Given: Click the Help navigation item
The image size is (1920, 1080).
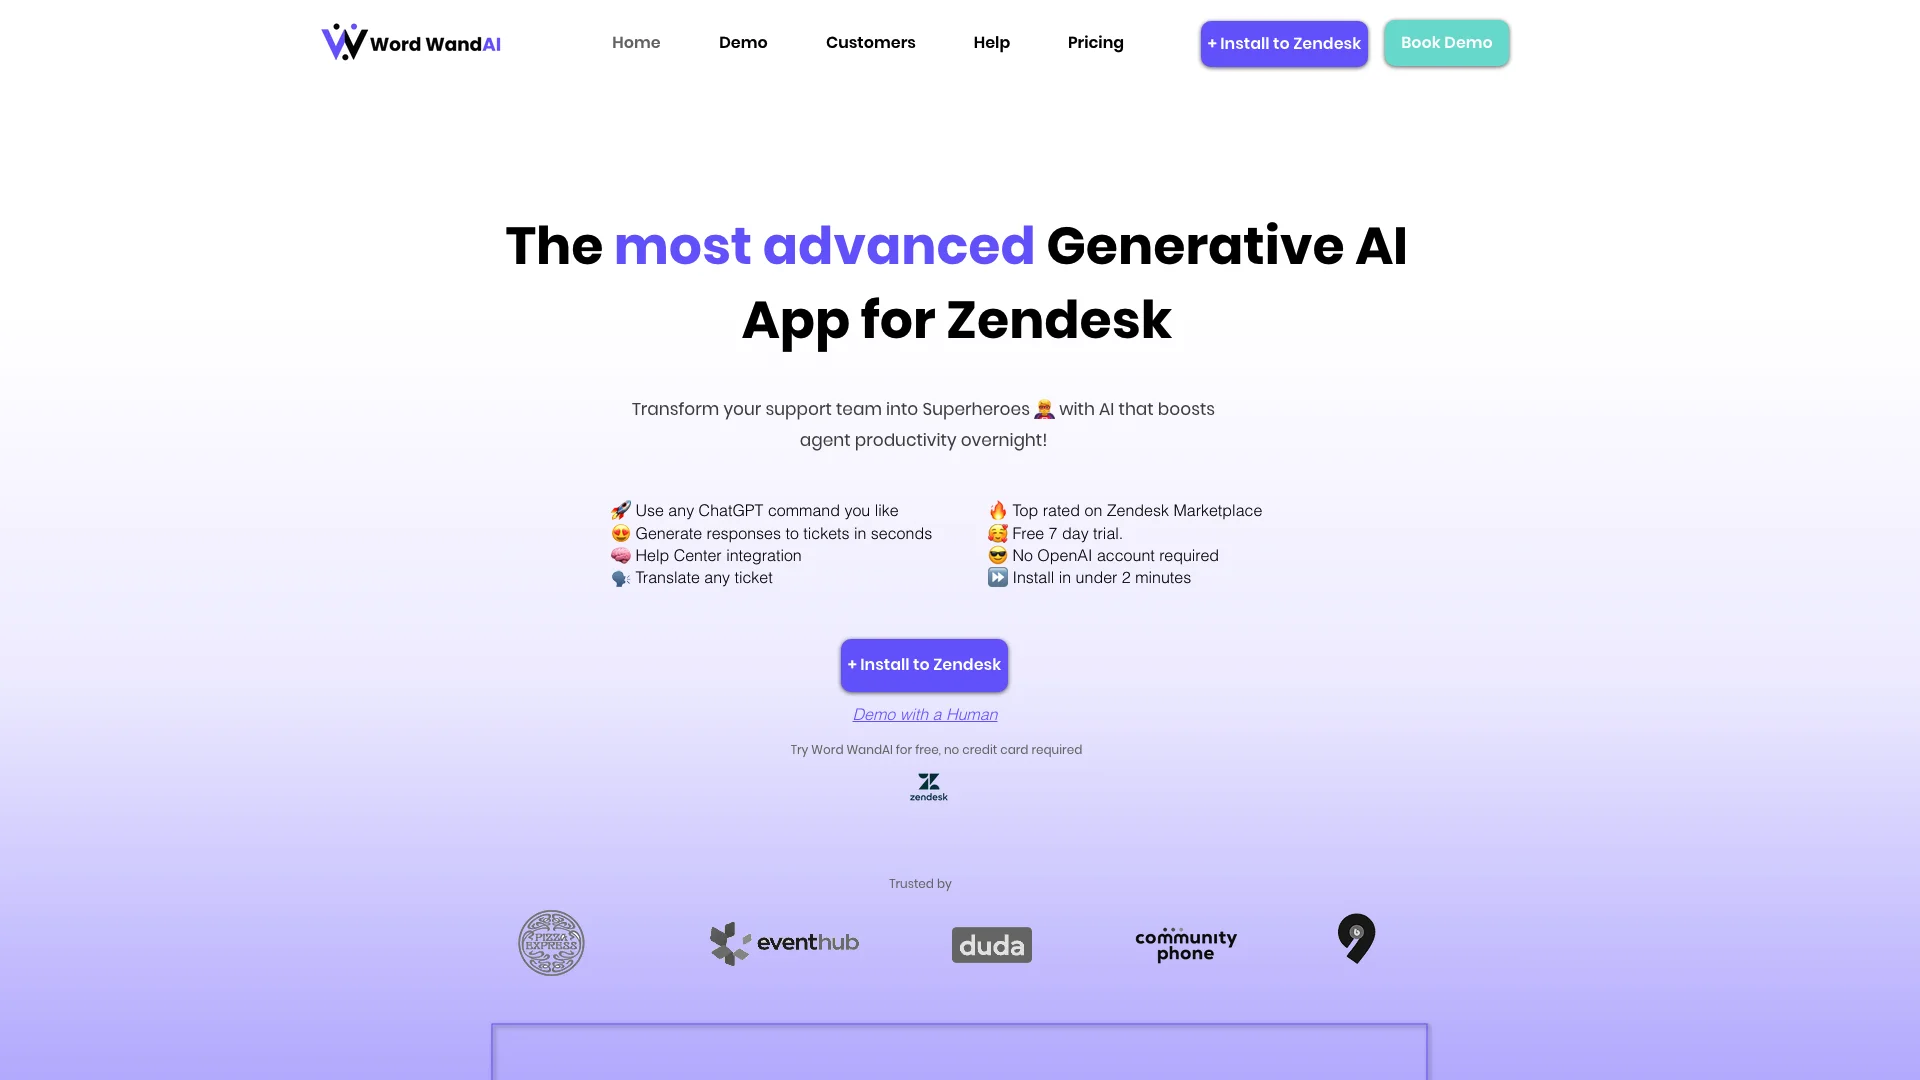Looking at the screenshot, I should pyautogui.click(x=992, y=42).
